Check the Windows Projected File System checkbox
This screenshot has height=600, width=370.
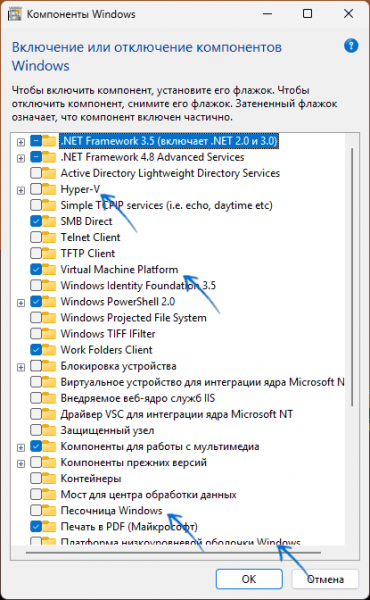[36, 318]
